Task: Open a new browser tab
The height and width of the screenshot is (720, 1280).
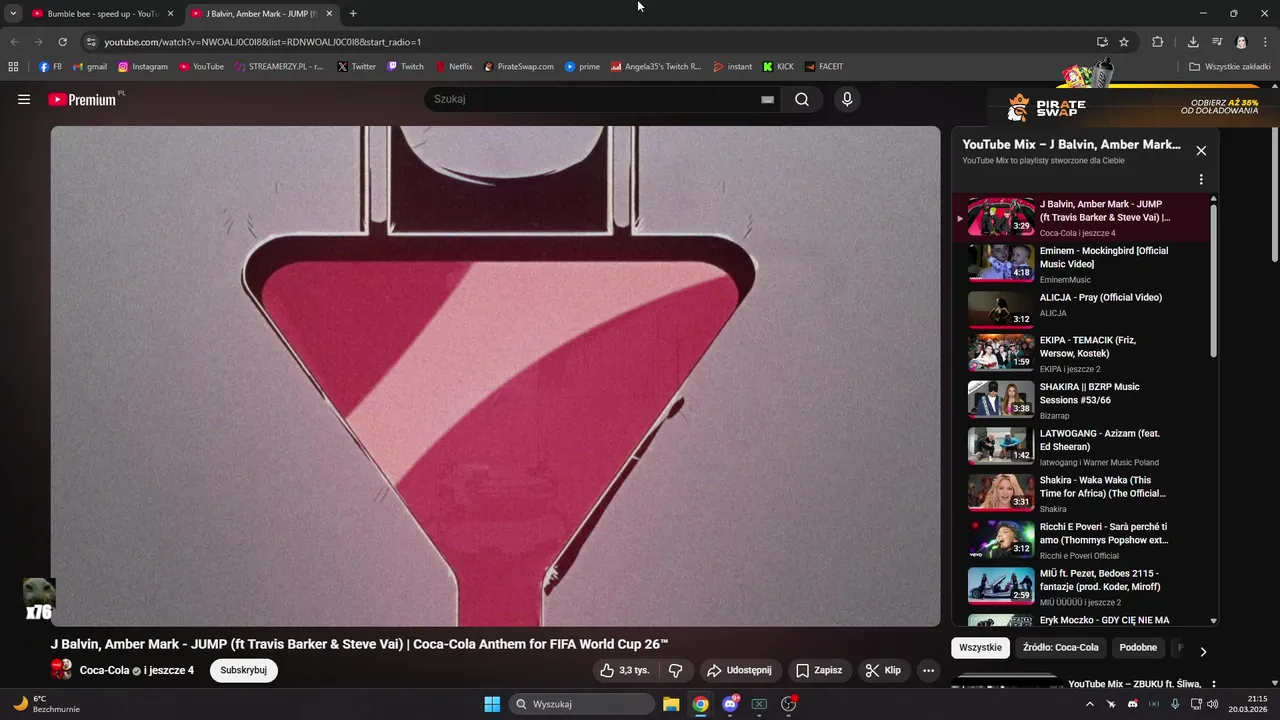Action: pyautogui.click(x=353, y=14)
